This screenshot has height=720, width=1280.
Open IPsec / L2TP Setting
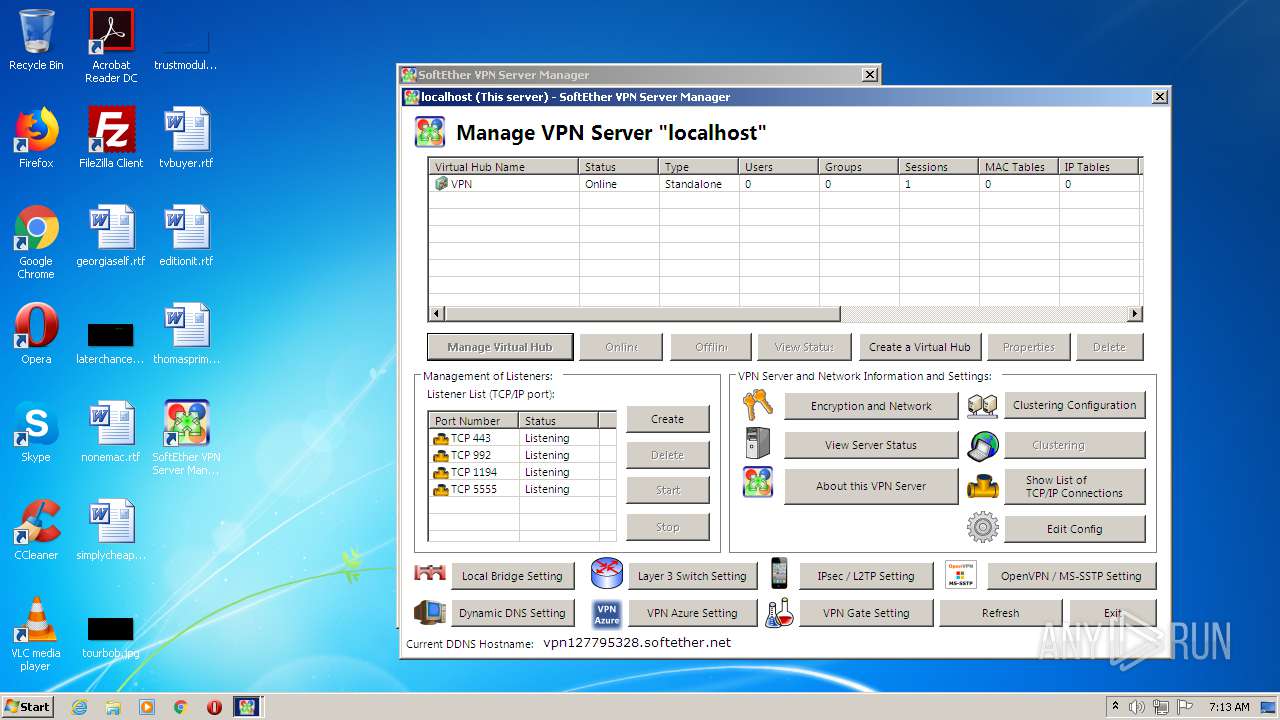[x=865, y=576]
